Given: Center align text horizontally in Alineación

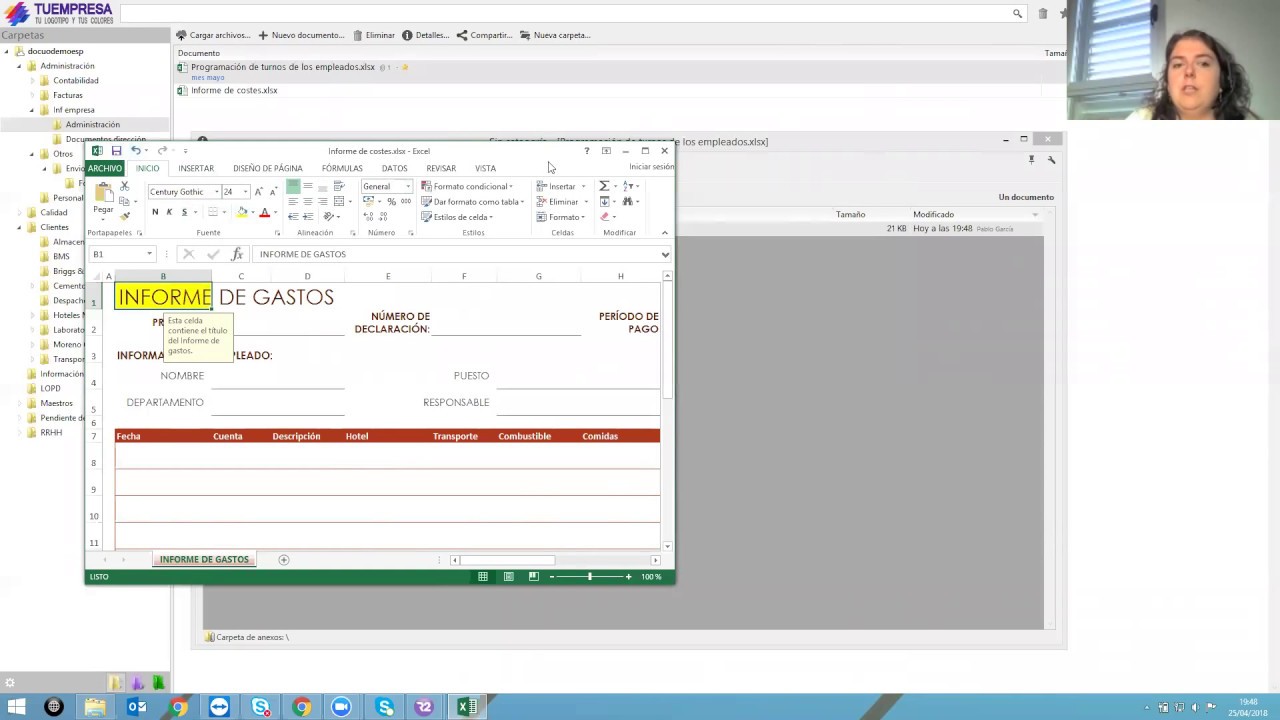Looking at the screenshot, I should click(307, 201).
